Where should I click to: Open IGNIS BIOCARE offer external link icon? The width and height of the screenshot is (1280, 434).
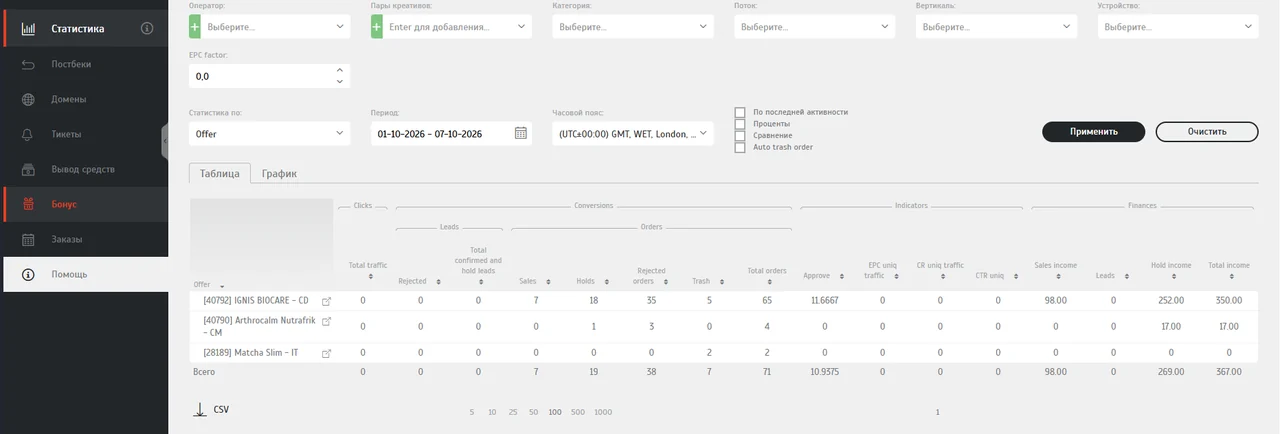coord(326,300)
